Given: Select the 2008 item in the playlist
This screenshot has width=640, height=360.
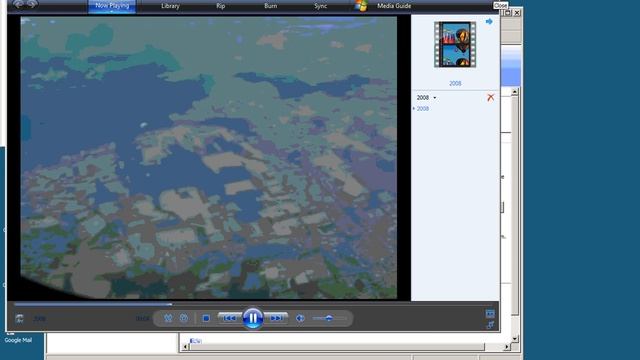Looking at the screenshot, I should (422, 109).
